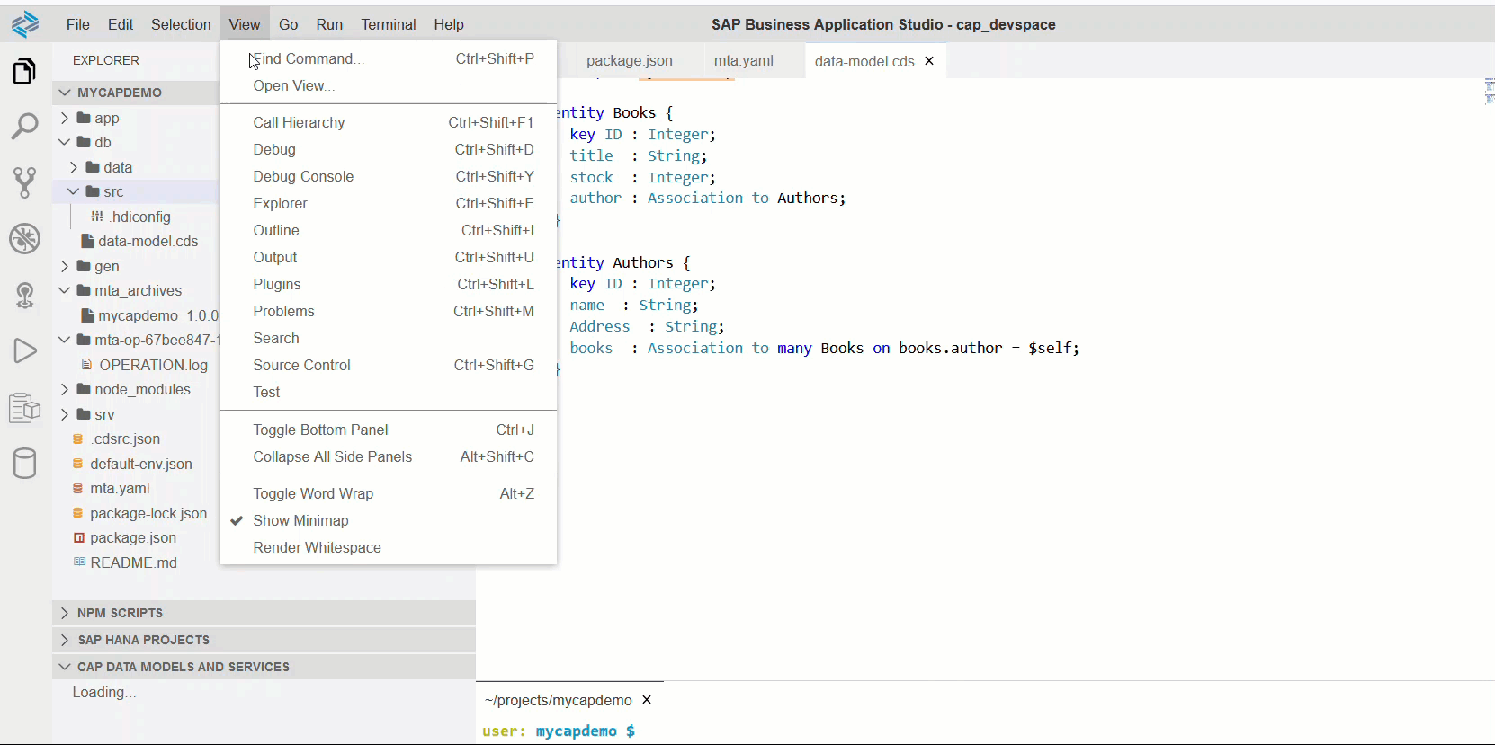Select Source Control in View menu
This screenshot has width=1495, height=745.
coord(388,365)
